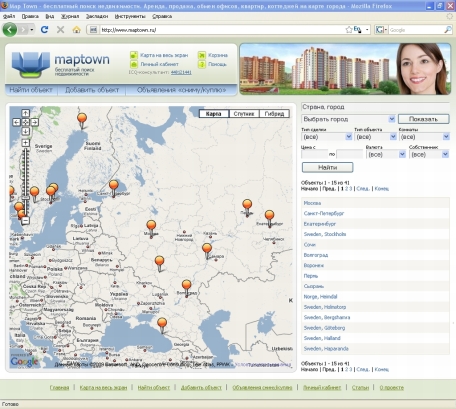The height and width of the screenshot is (409, 456).
Task: Pan the map up with arrow
Action: coord(26,113)
